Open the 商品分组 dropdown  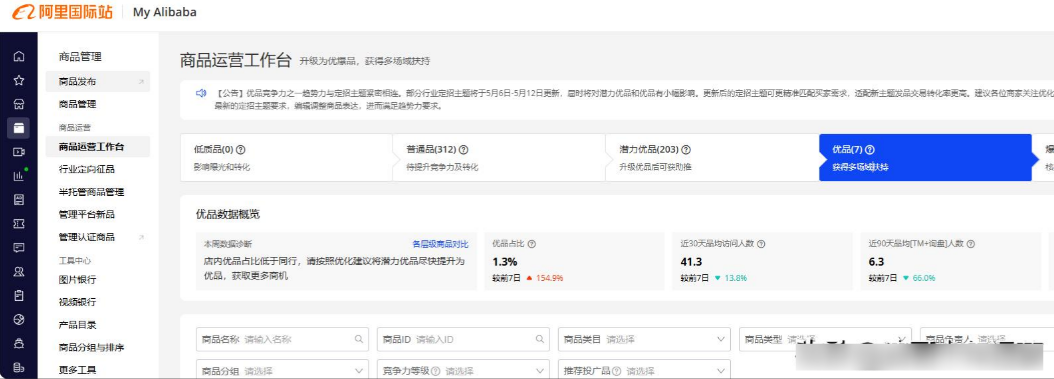pyautogui.click(x=282, y=371)
